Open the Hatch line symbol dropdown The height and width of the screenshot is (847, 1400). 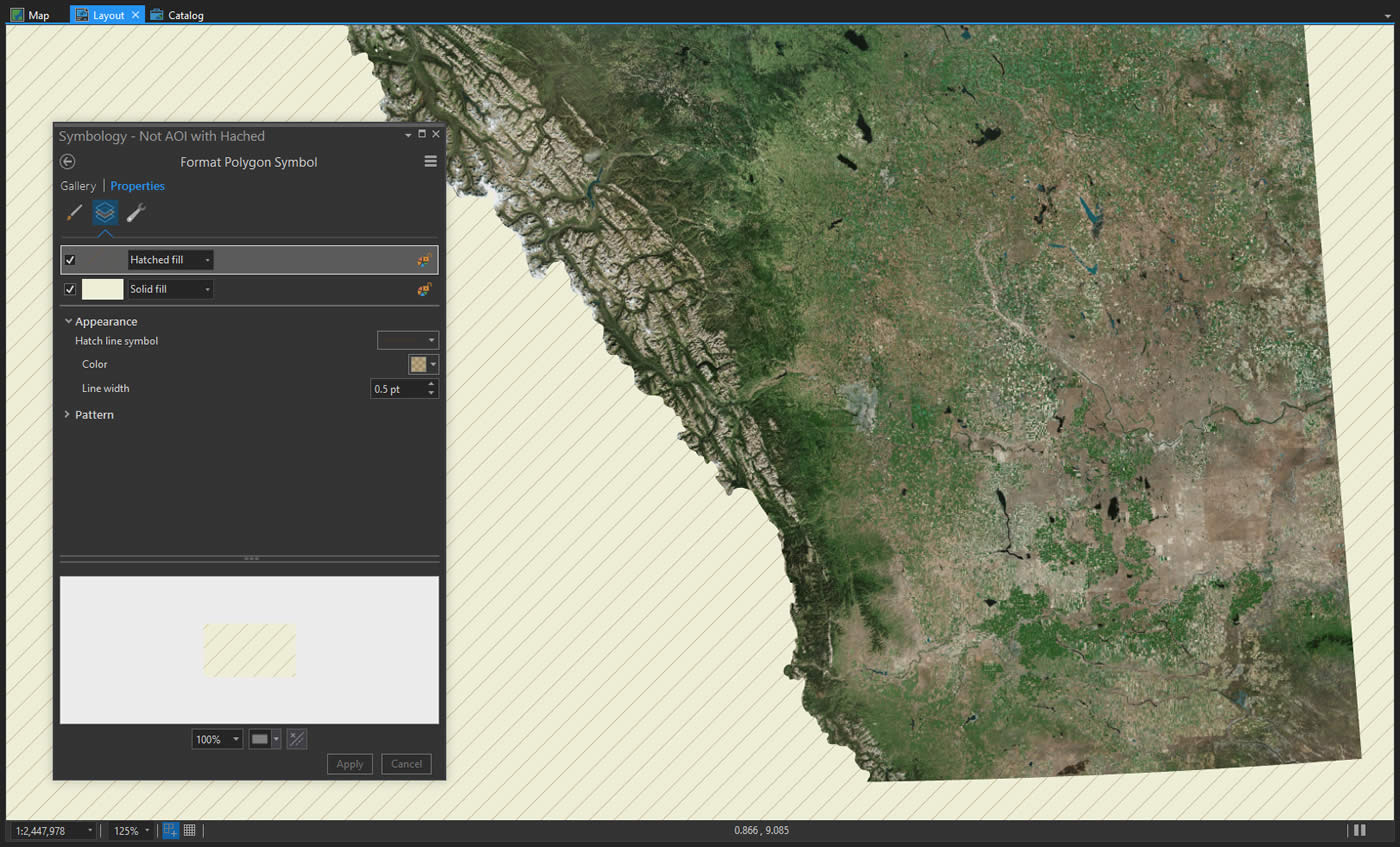tap(408, 340)
